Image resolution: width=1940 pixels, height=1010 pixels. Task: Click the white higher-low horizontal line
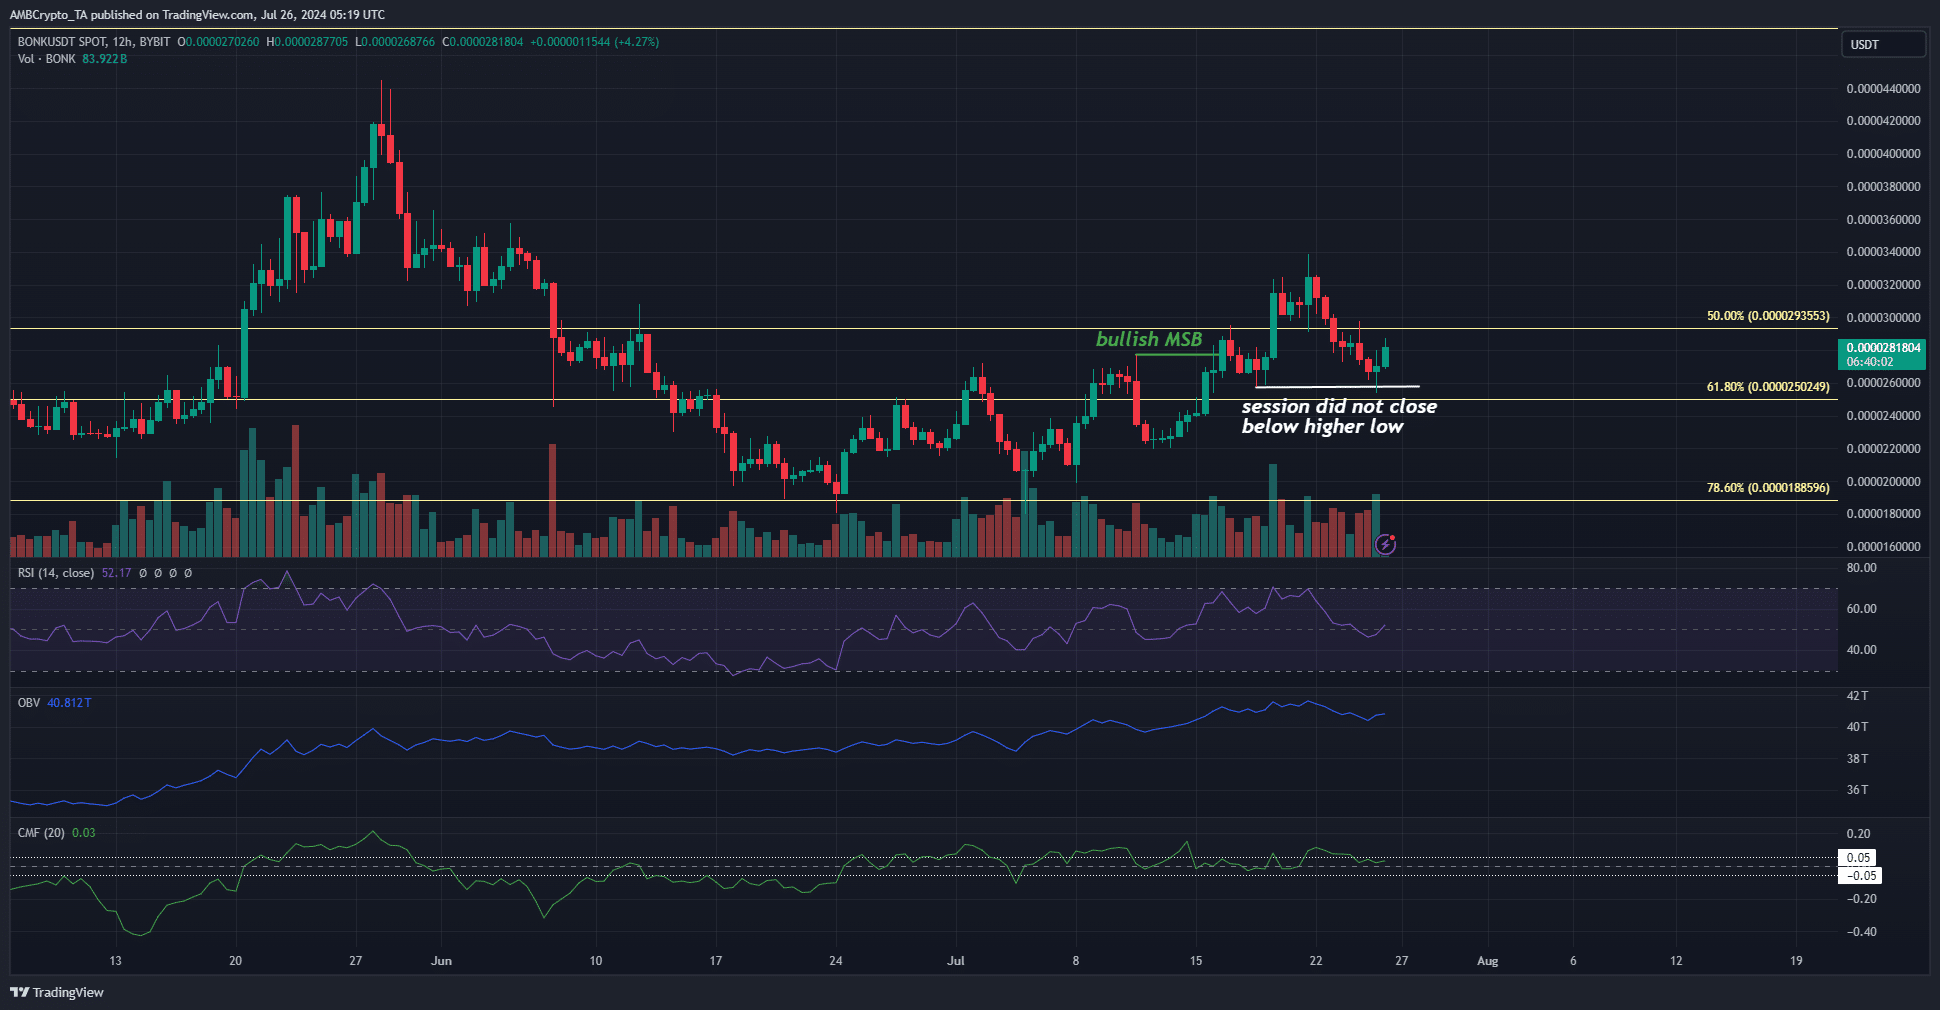1337,387
